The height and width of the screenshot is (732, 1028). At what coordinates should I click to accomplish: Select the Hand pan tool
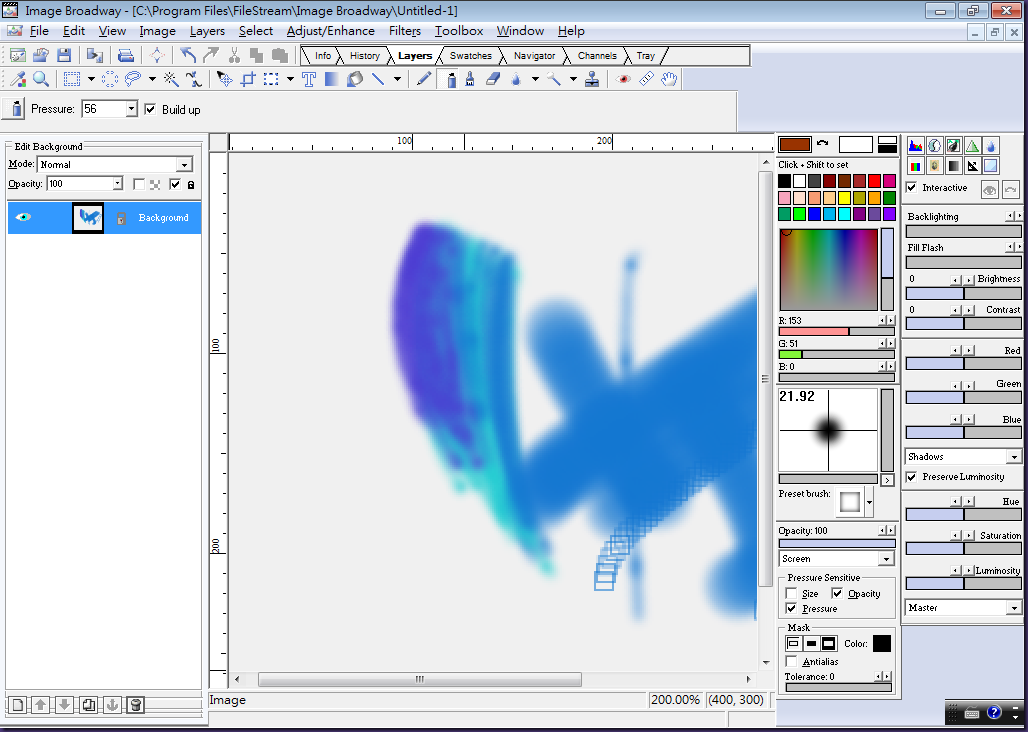pos(669,79)
